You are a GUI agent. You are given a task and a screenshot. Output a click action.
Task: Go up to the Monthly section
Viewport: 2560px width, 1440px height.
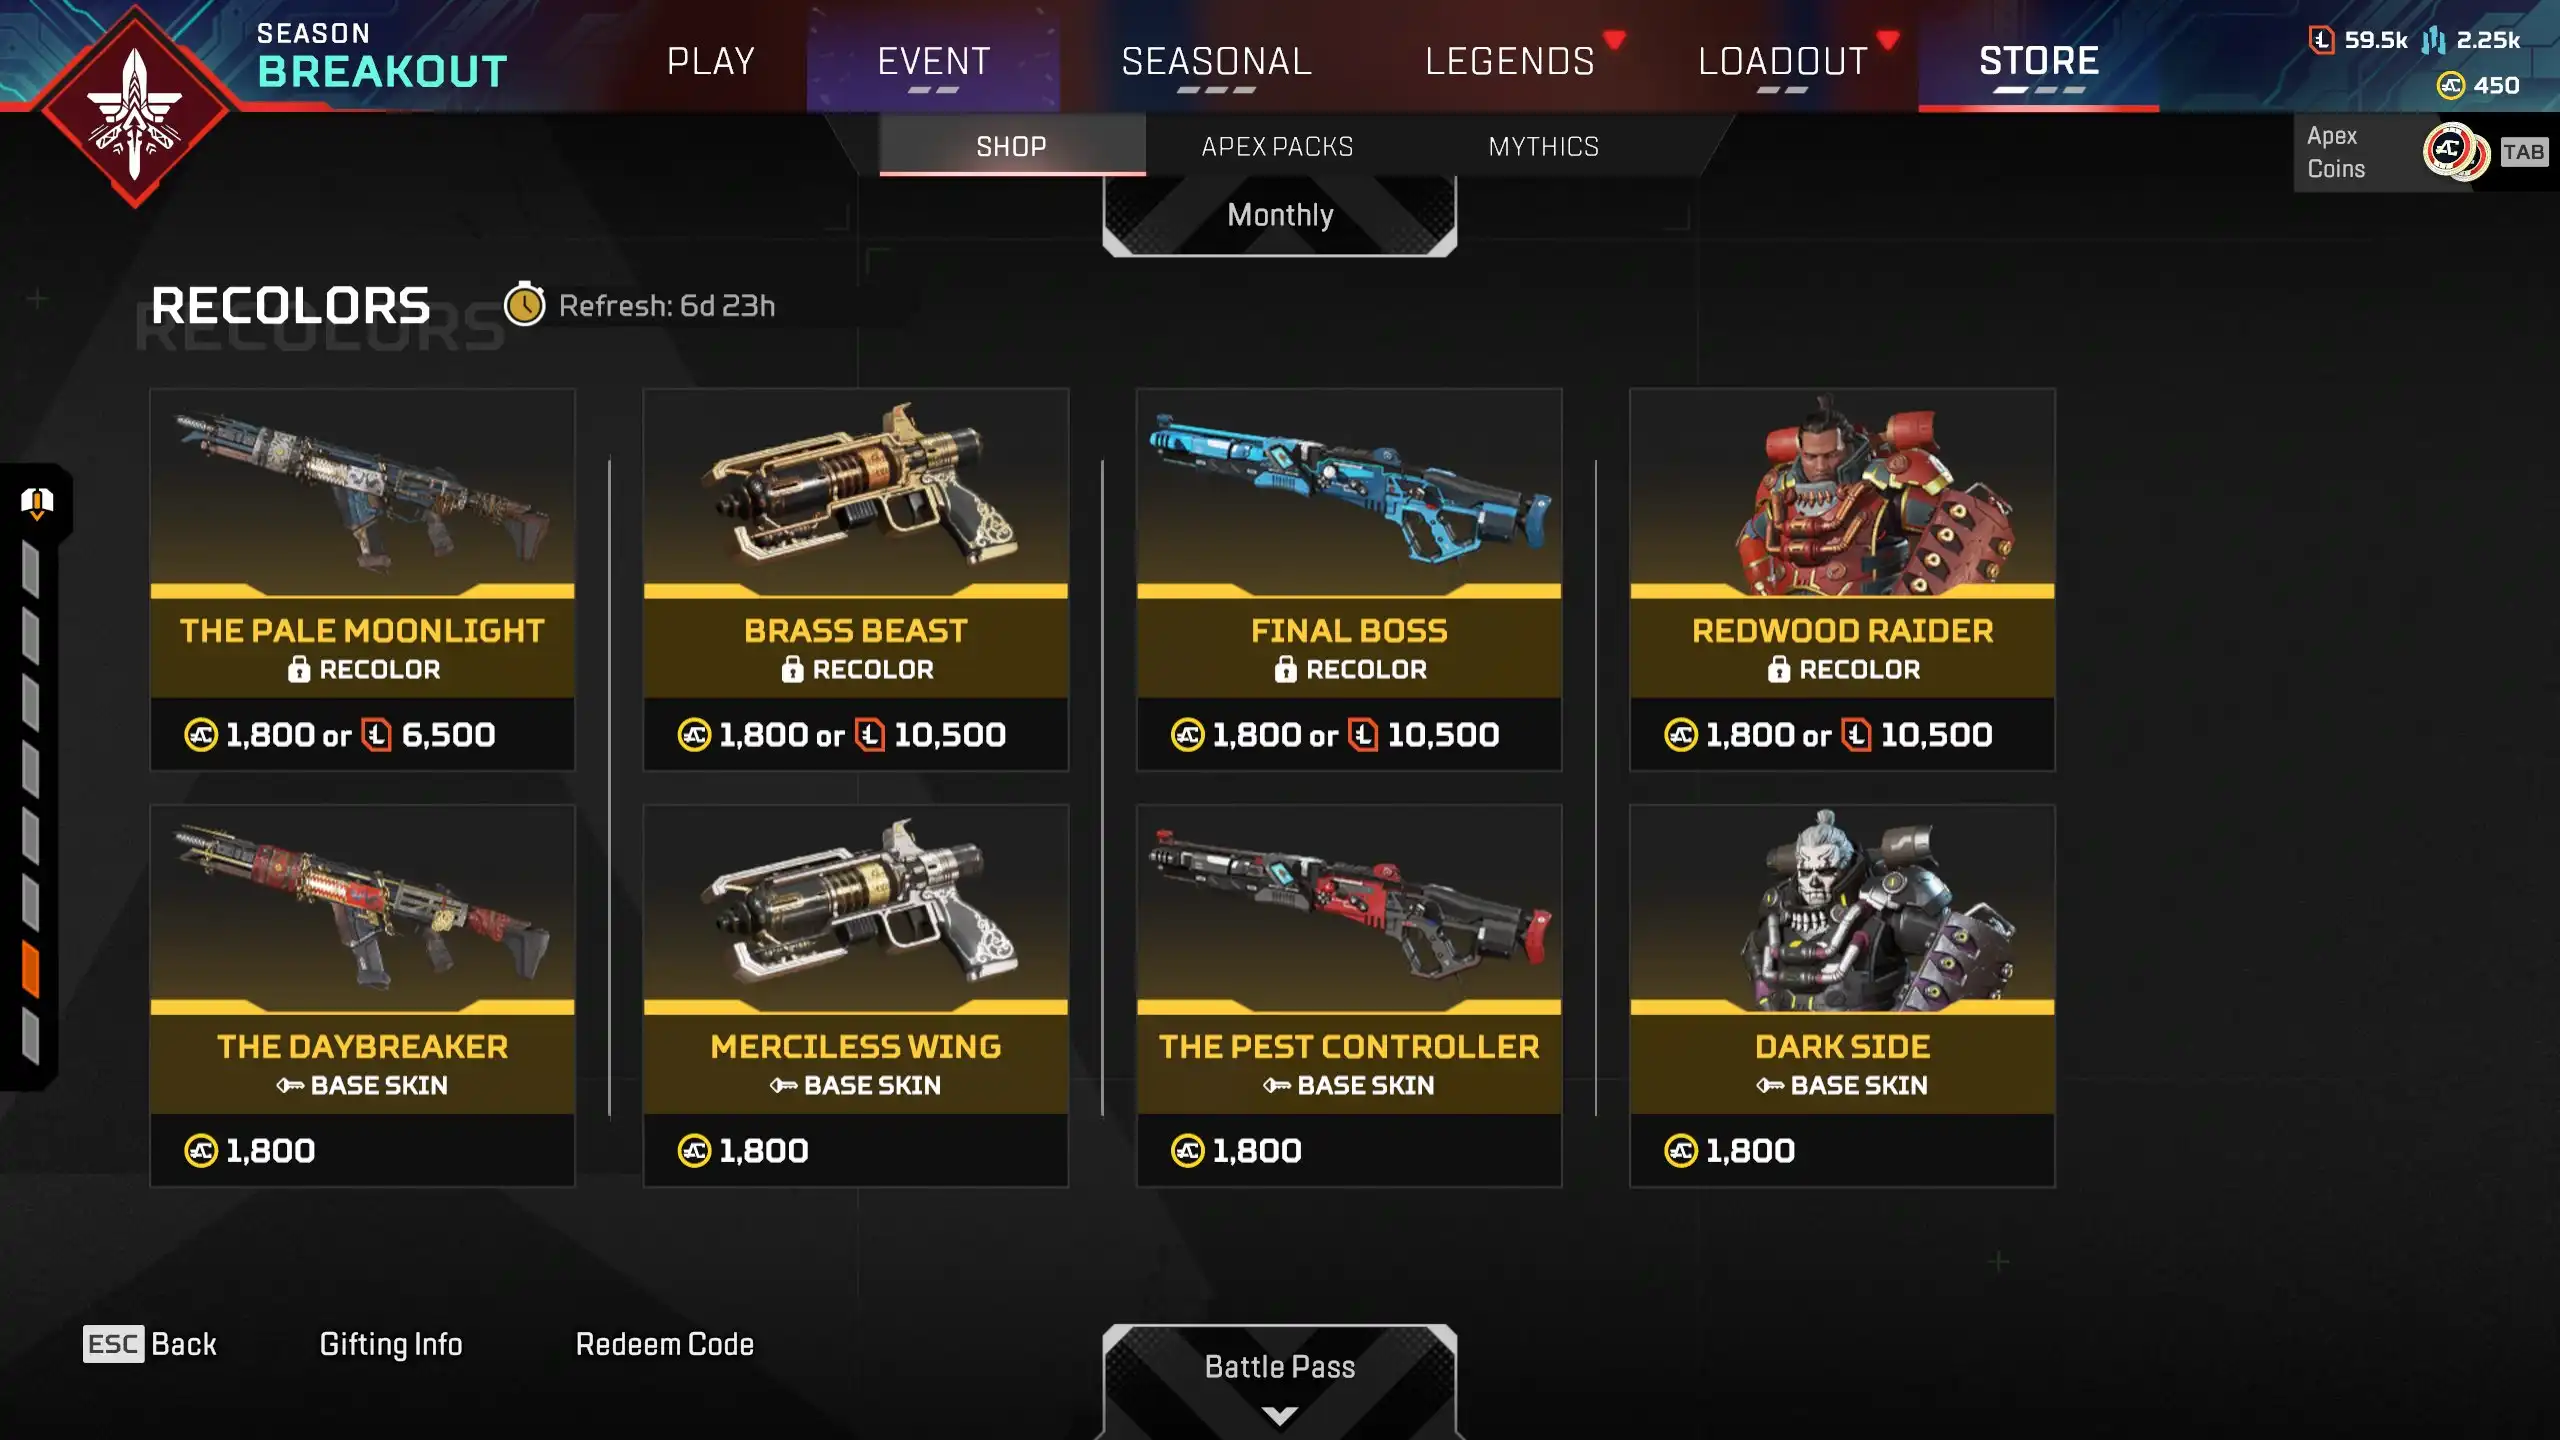tap(1280, 215)
